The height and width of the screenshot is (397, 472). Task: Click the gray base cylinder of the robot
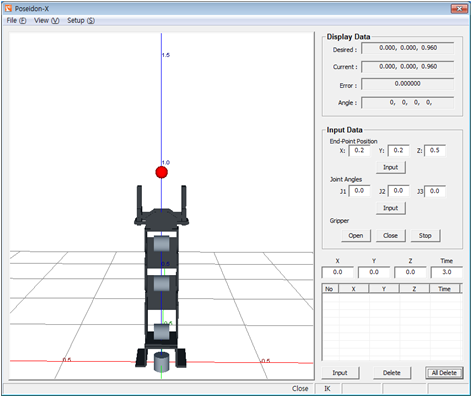pyautogui.click(x=161, y=362)
